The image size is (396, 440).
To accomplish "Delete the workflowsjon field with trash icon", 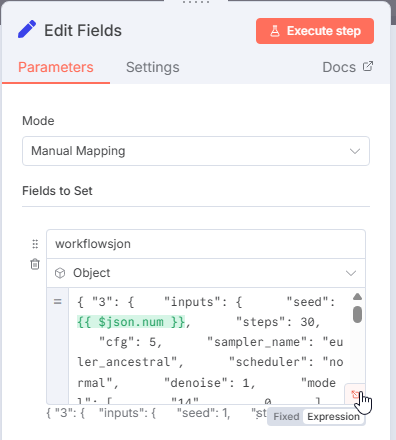I will tap(35, 264).
